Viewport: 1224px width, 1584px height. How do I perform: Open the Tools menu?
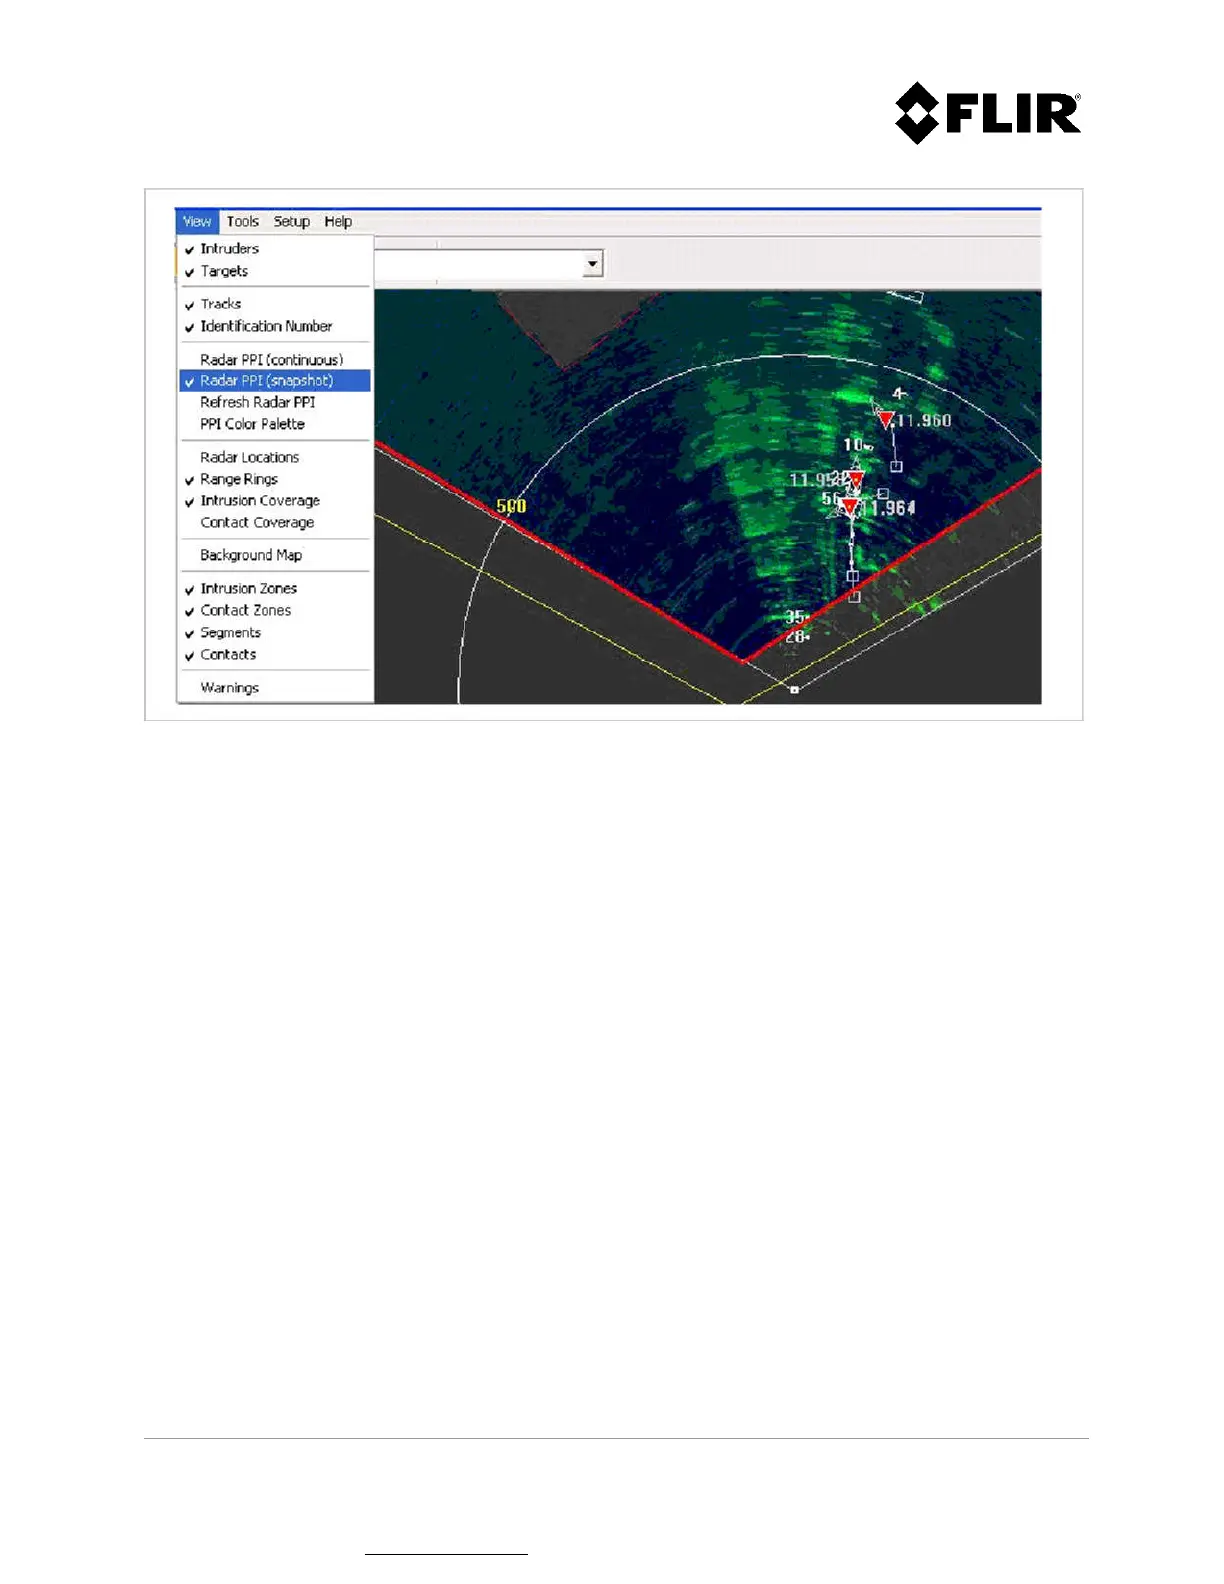[242, 221]
